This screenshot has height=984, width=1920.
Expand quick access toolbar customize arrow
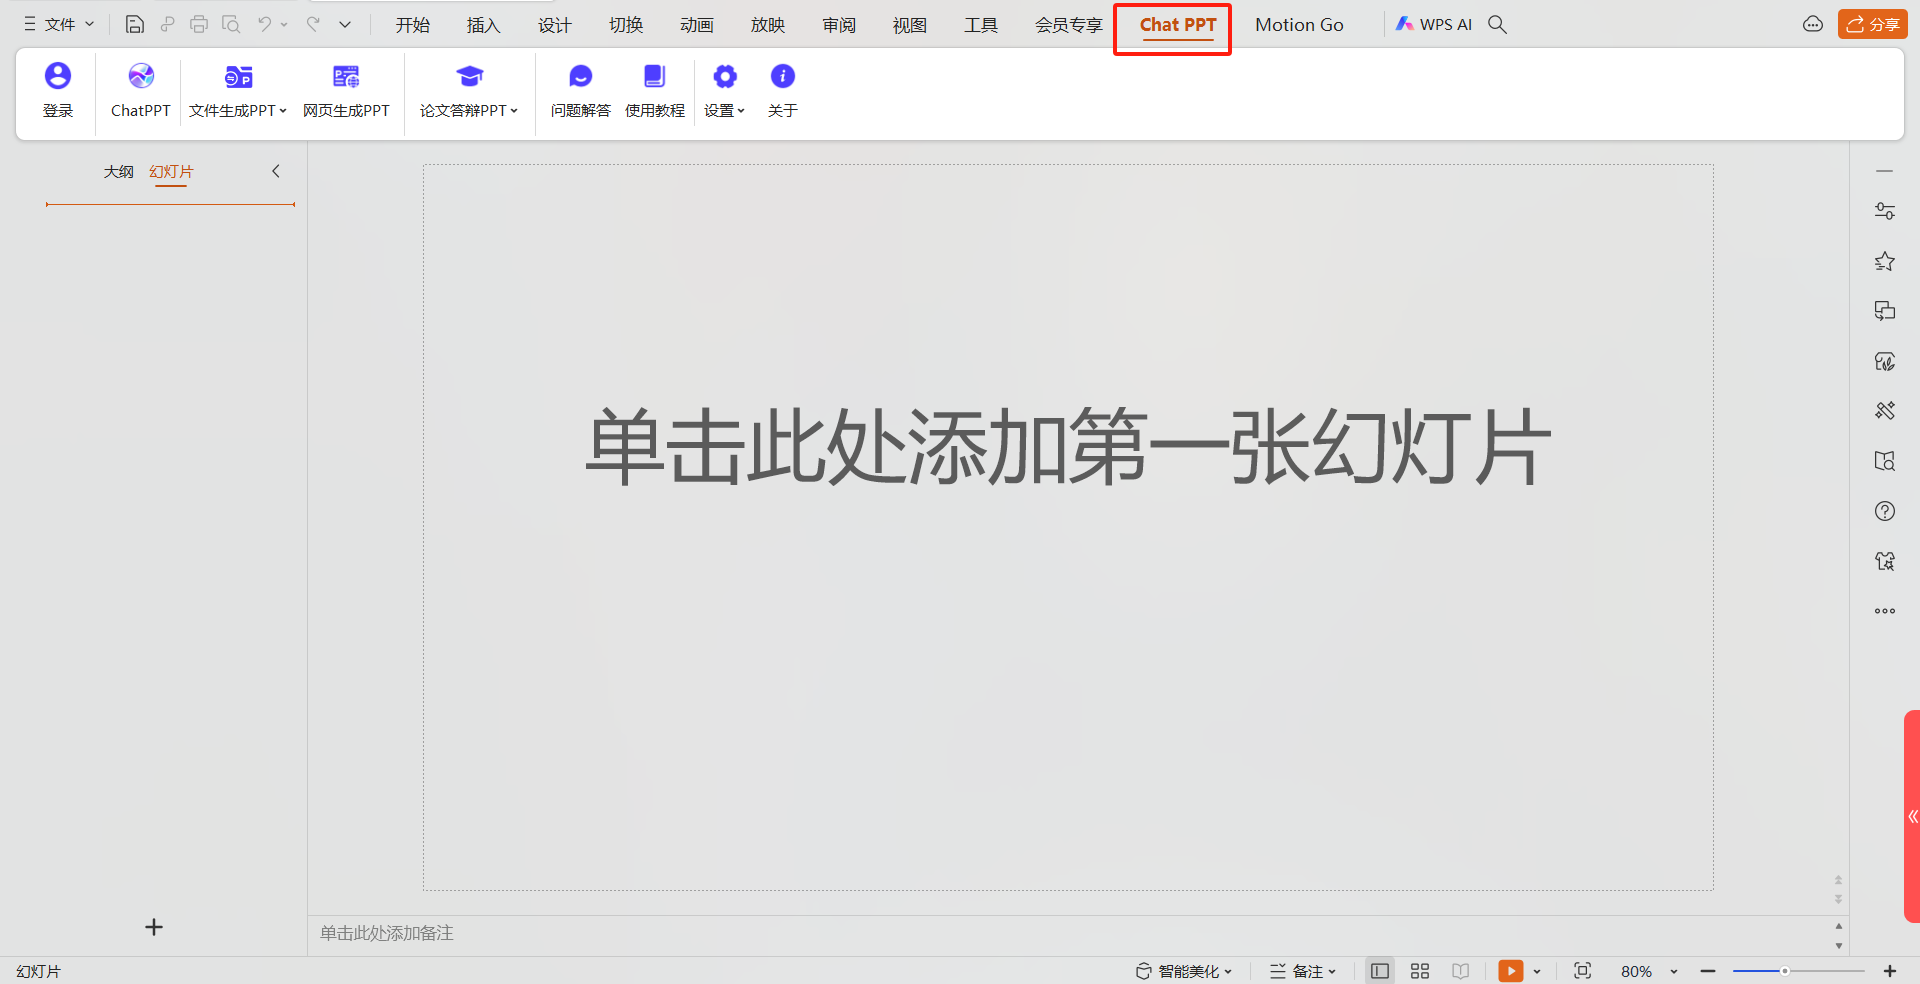[x=345, y=24]
